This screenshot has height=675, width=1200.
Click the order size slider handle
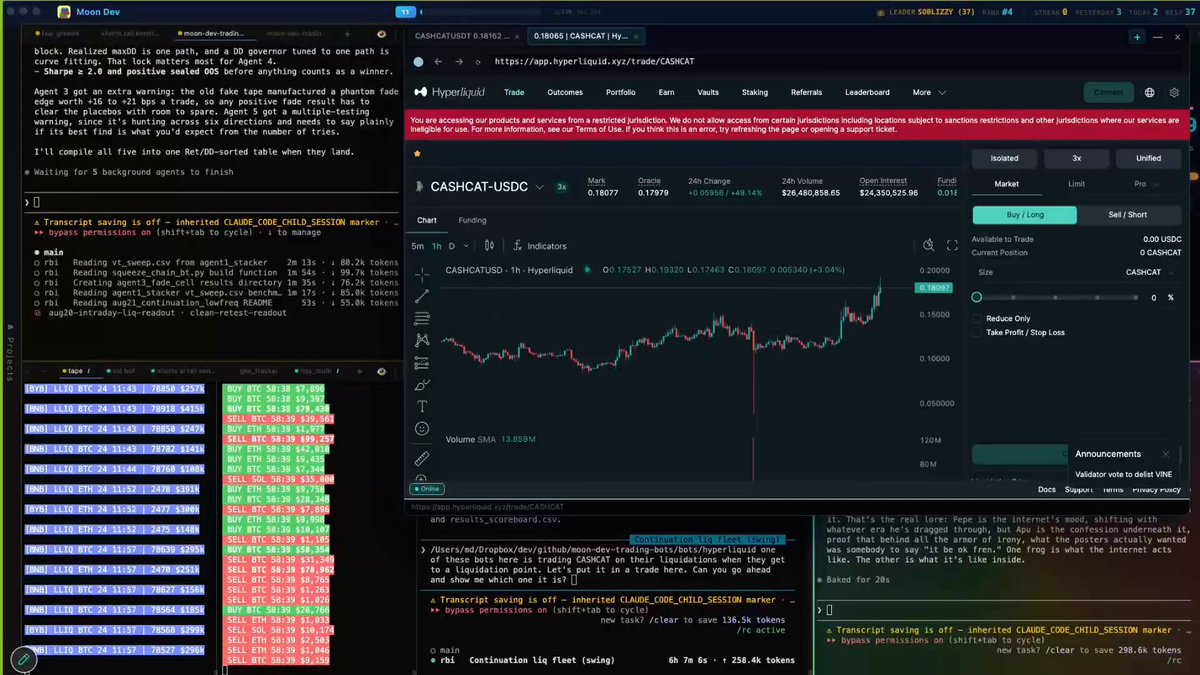point(977,297)
